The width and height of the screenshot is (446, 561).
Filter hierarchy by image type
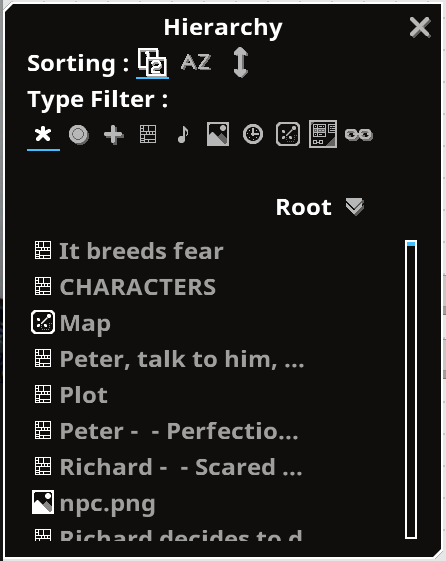[x=218, y=134]
